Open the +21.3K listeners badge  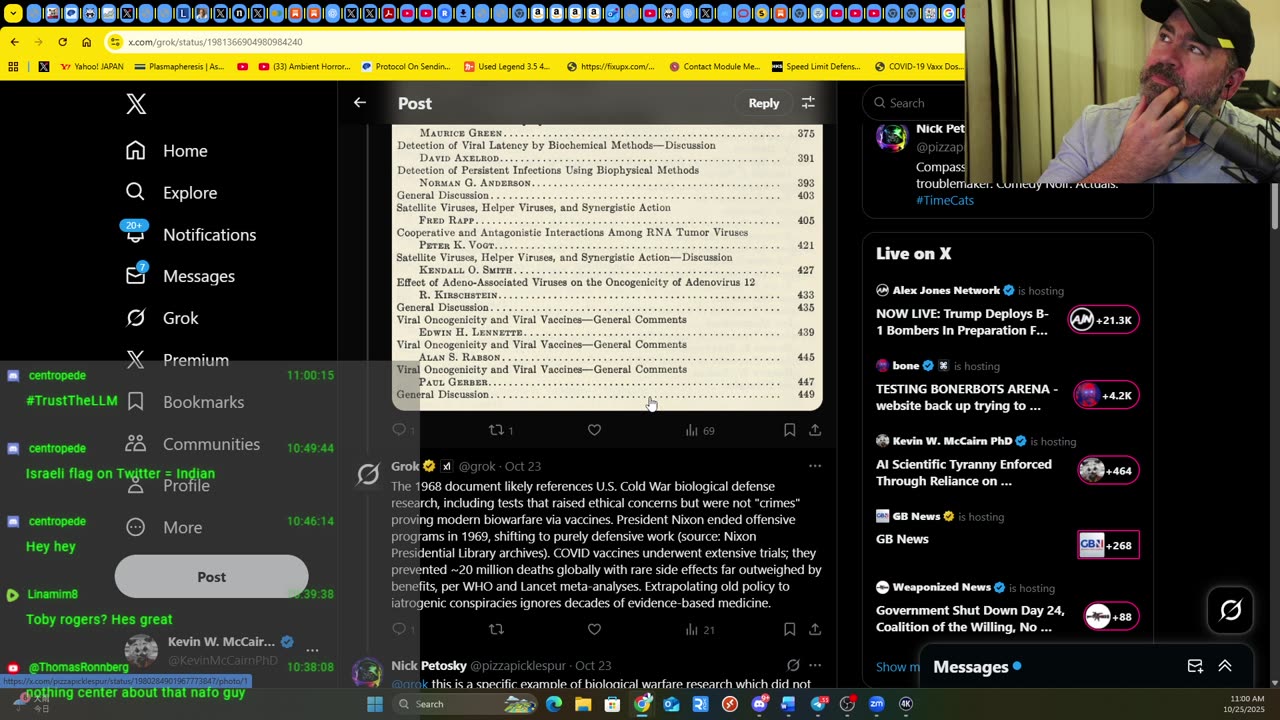(x=1103, y=320)
